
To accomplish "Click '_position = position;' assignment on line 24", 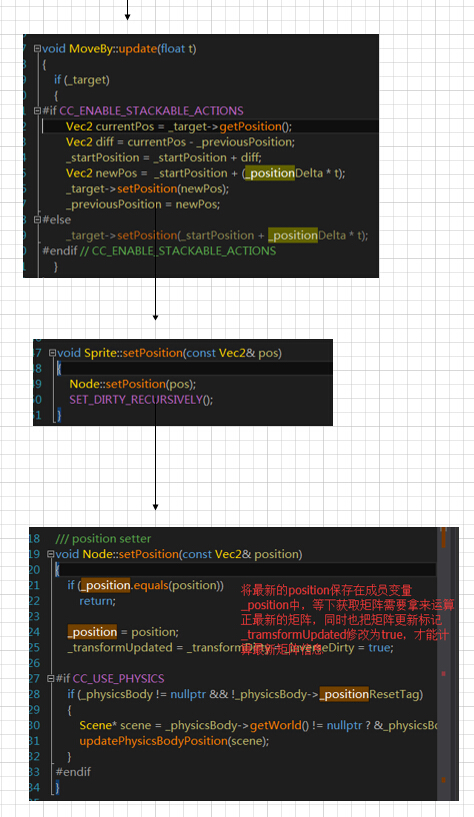I will pos(123,632).
